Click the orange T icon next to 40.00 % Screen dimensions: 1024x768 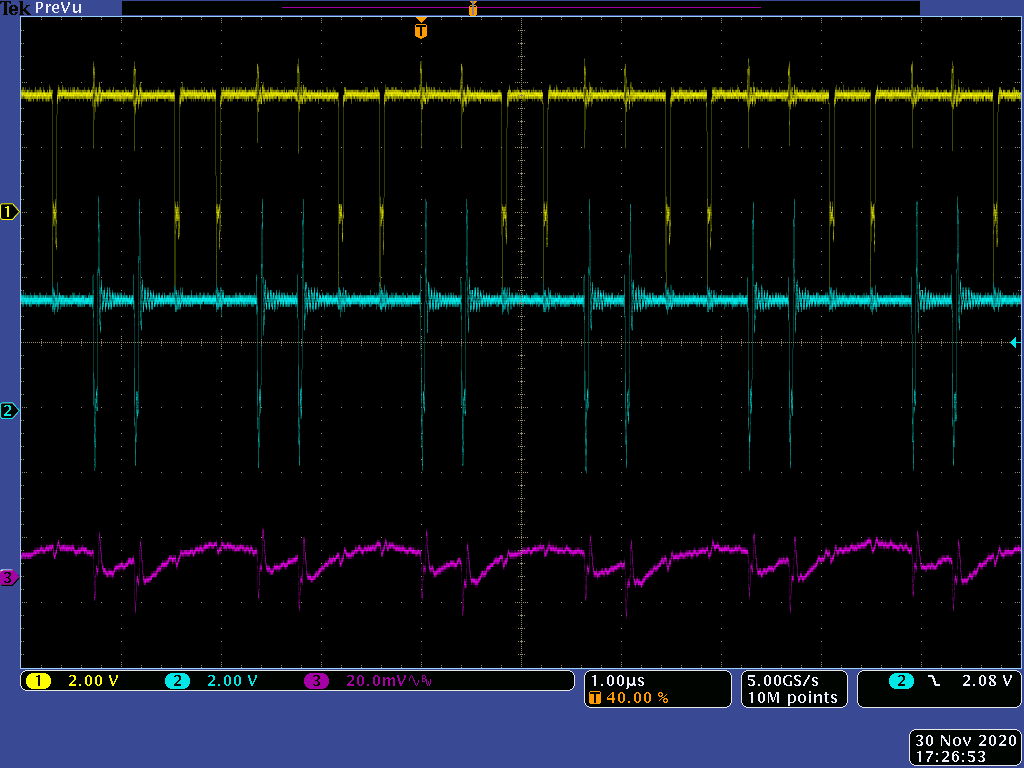[595, 697]
